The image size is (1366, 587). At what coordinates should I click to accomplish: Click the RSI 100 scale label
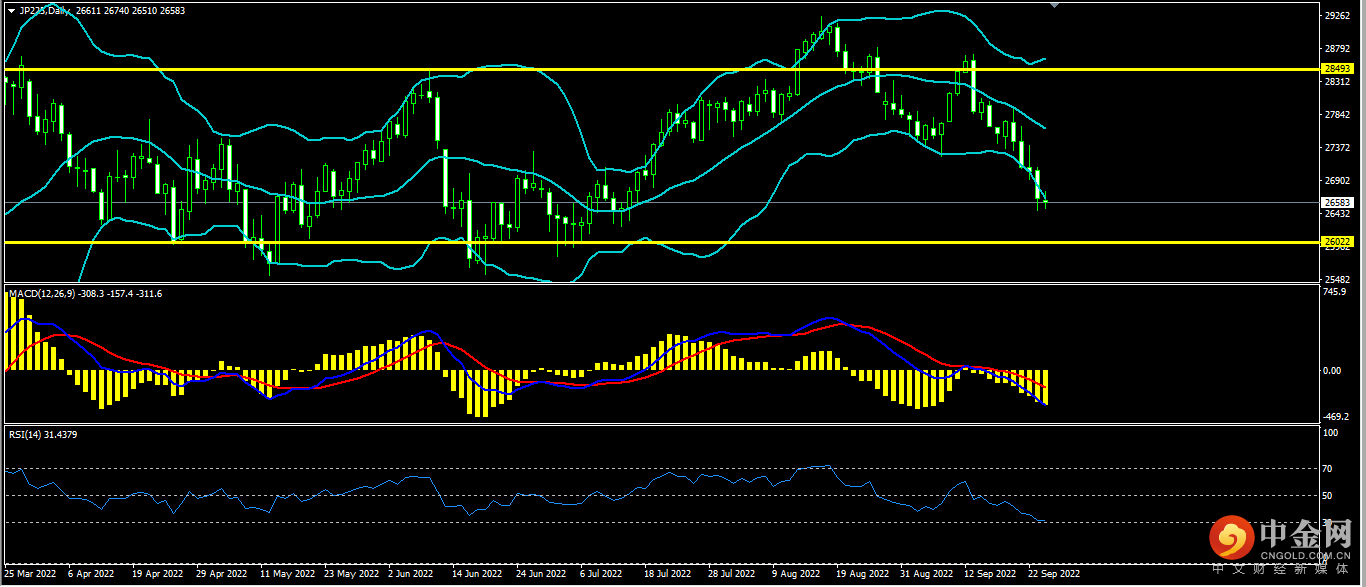[x=1331, y=433]
